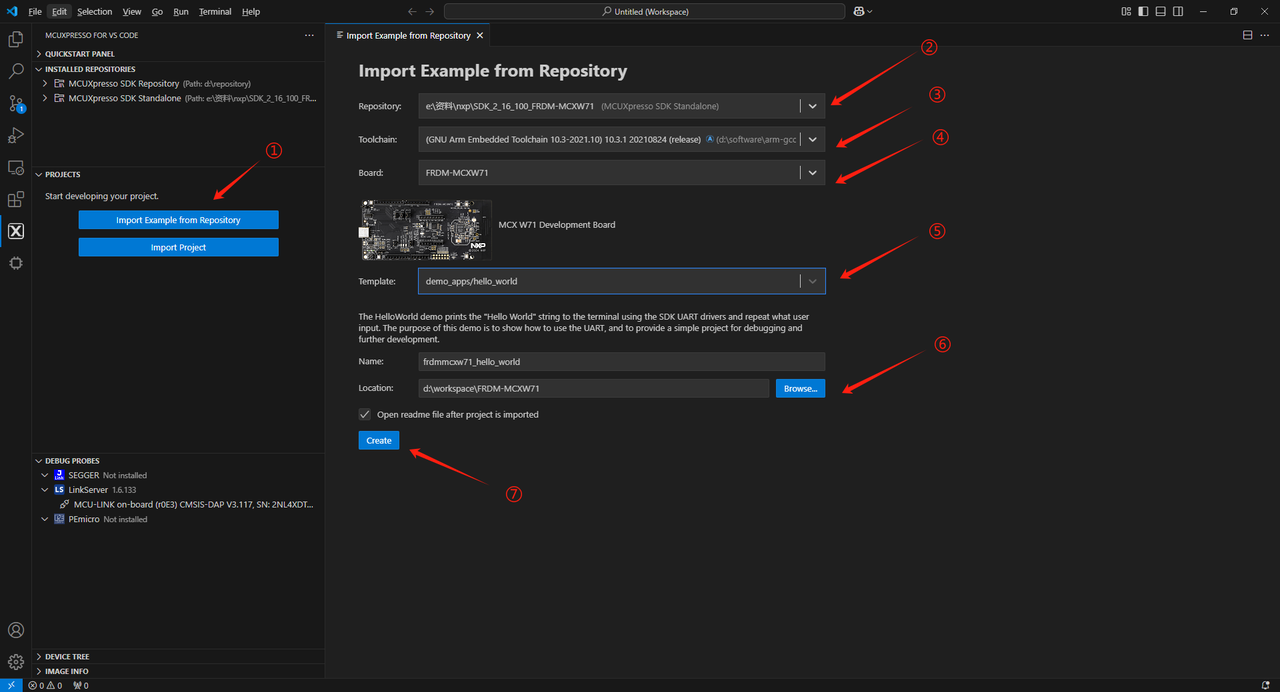Click the Import Project button

[178, 247]
